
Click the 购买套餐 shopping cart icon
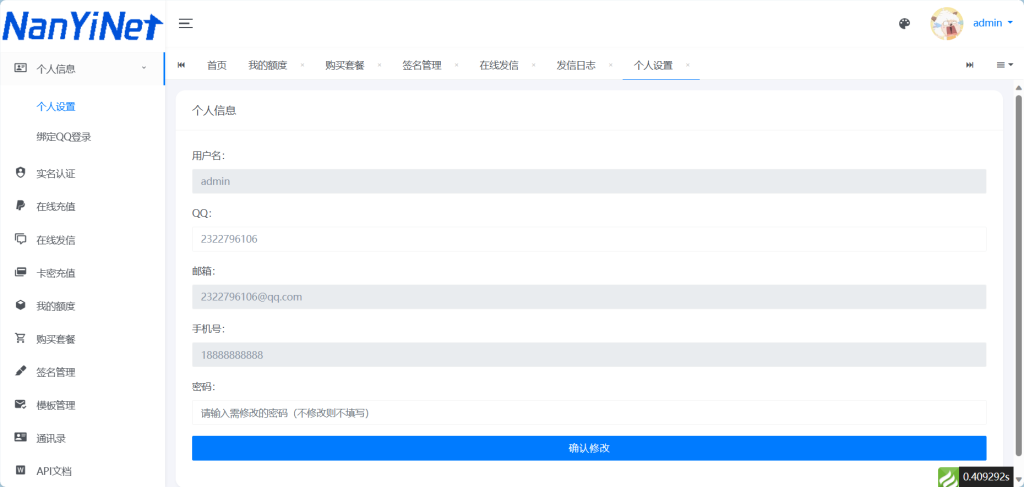point(20,339)
